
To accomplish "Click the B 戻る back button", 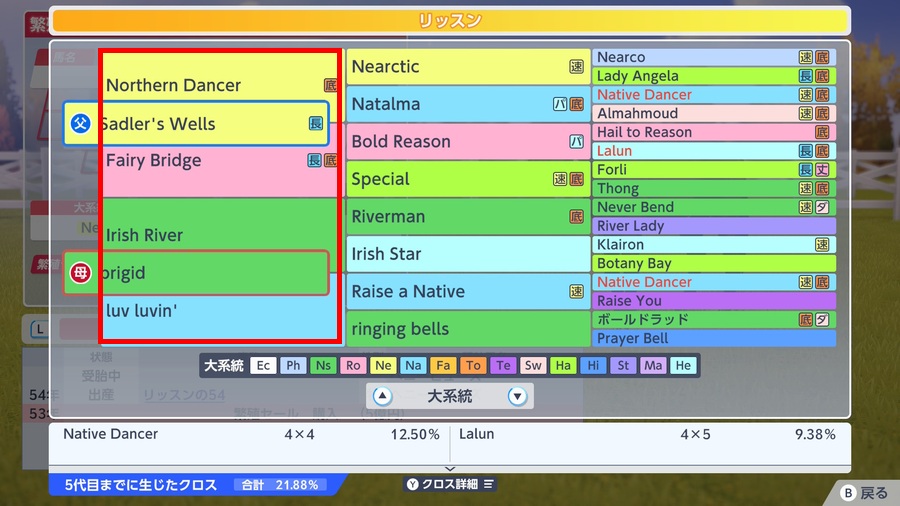I will click(x=867, y=493).
